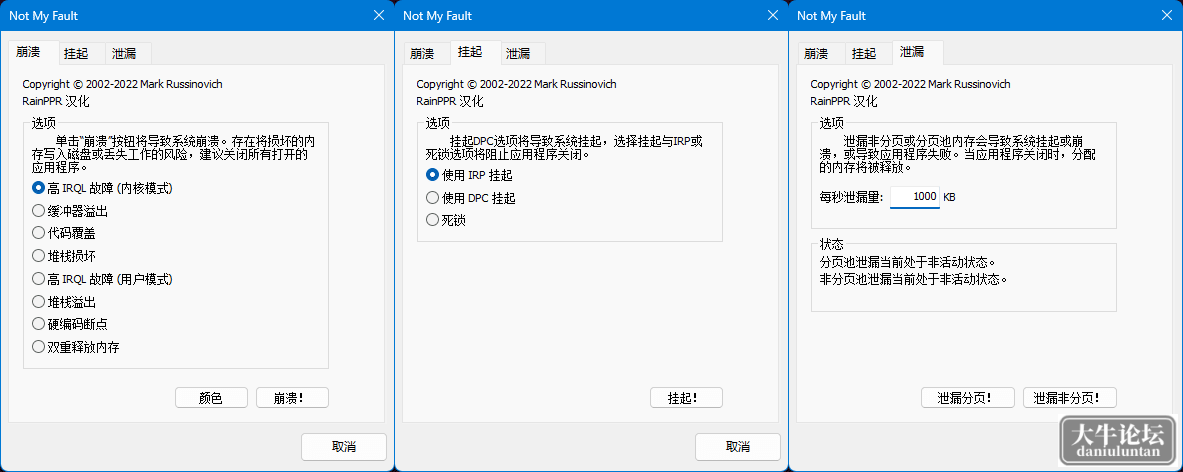
Task: Click 取消 in the left window
Action: tap(344, 447)
